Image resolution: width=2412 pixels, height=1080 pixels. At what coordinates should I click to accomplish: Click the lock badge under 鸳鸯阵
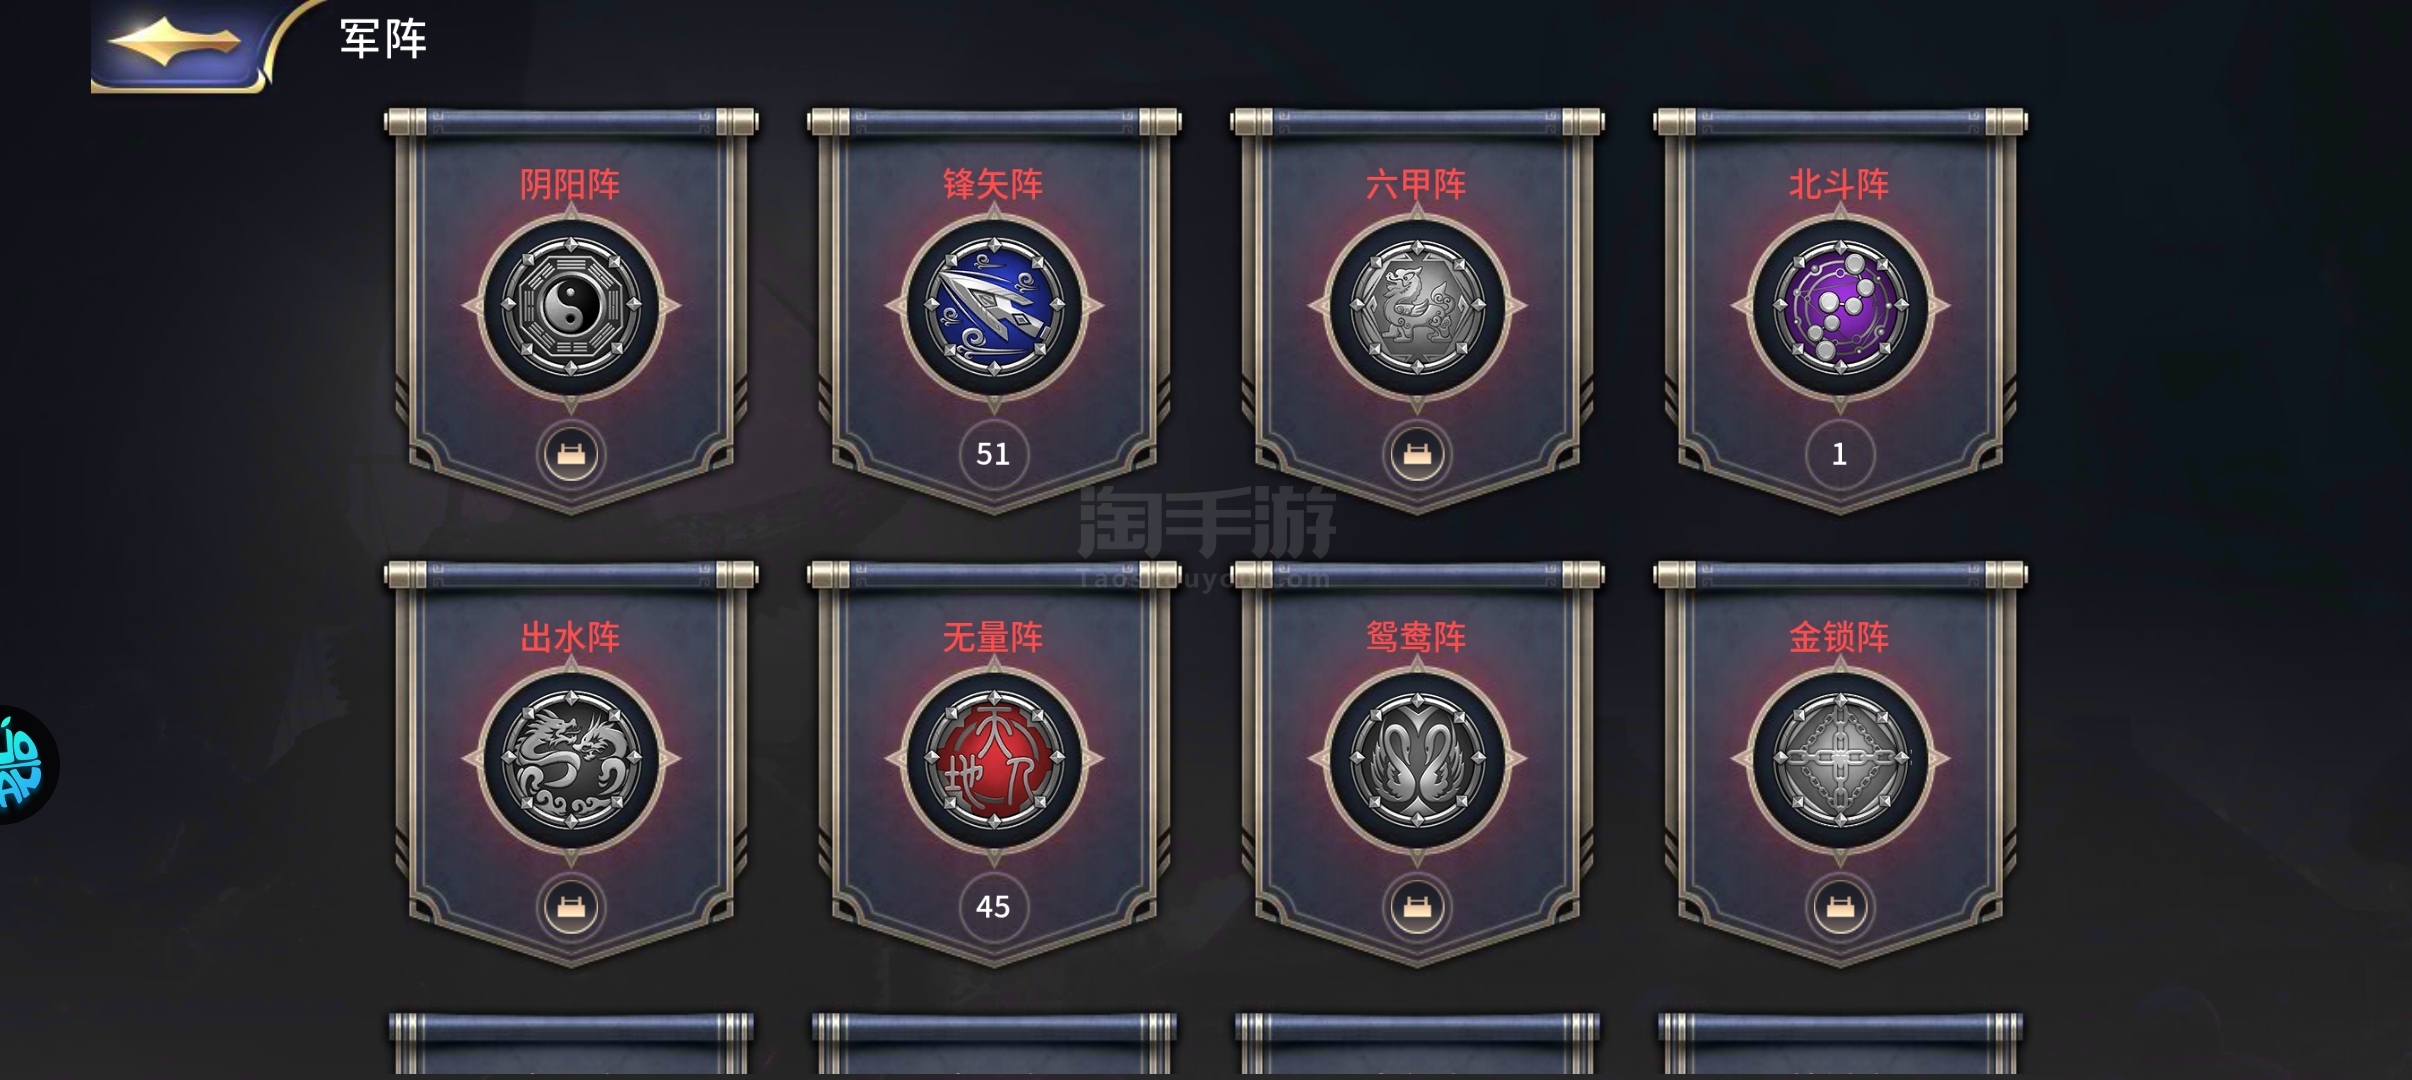pos(1417,907)
